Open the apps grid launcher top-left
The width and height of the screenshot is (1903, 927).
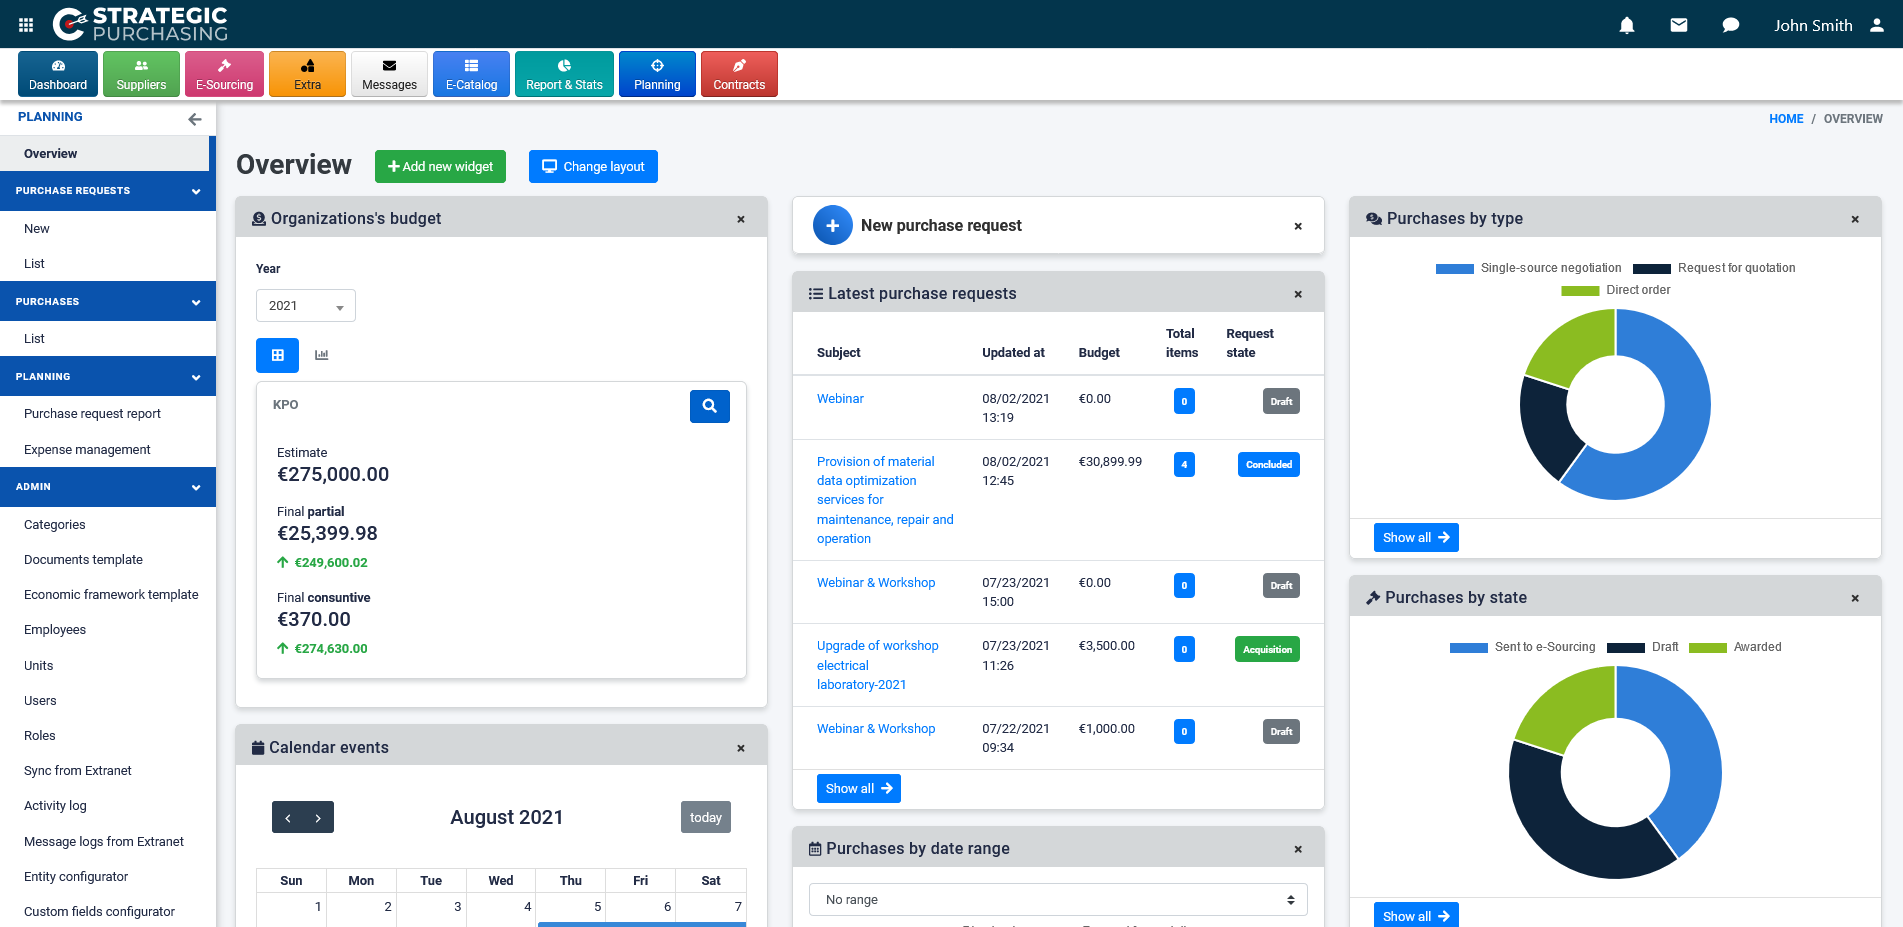(25, 24)
